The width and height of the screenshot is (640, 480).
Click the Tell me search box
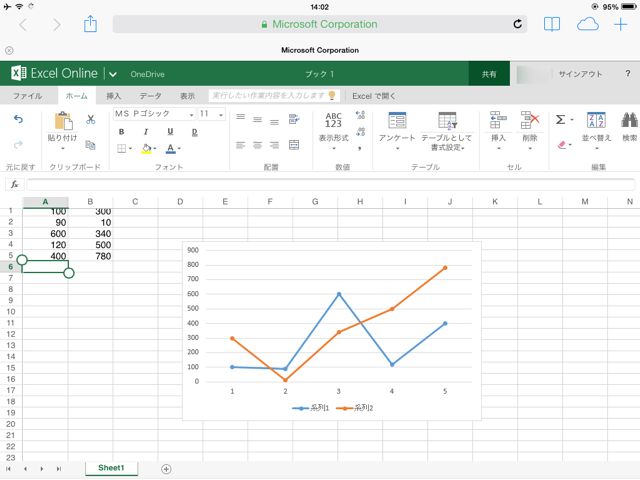273,96
